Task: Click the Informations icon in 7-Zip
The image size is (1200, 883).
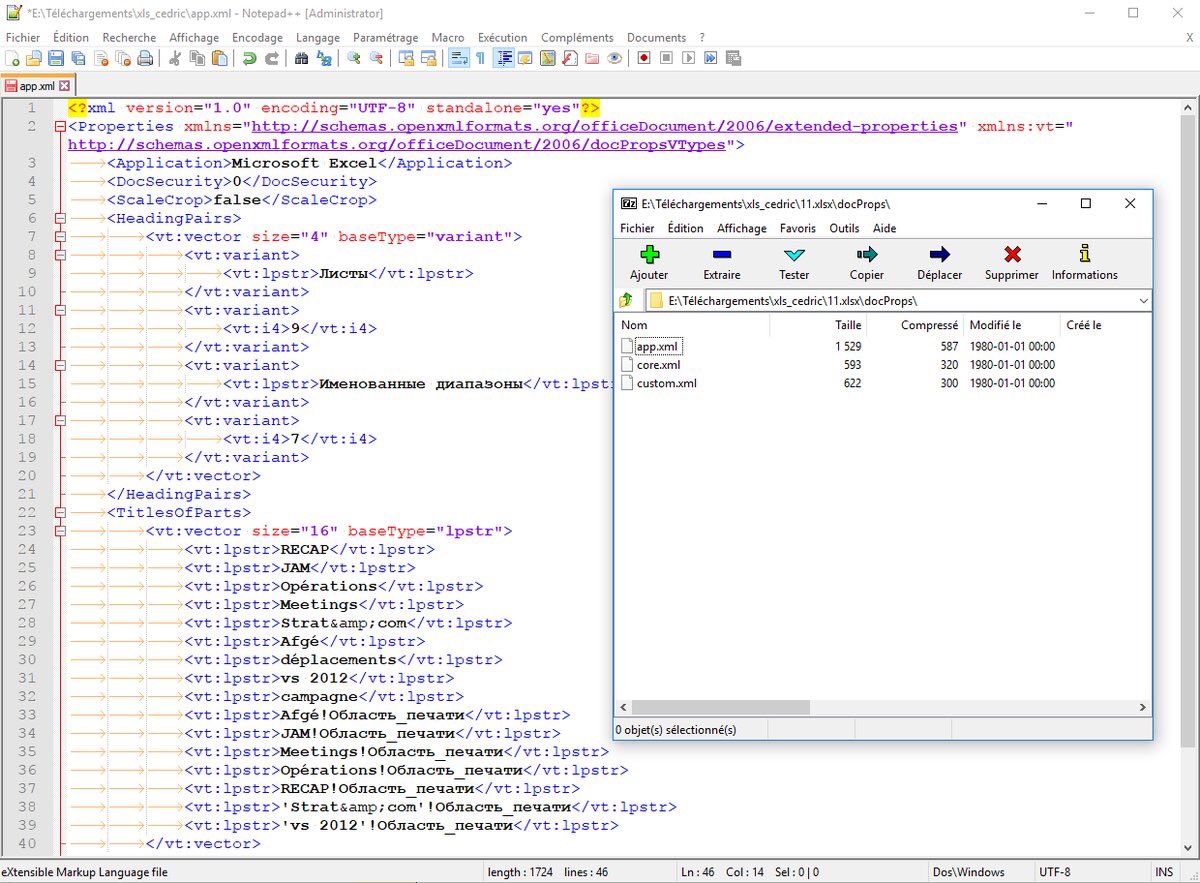Action: 1084,256
